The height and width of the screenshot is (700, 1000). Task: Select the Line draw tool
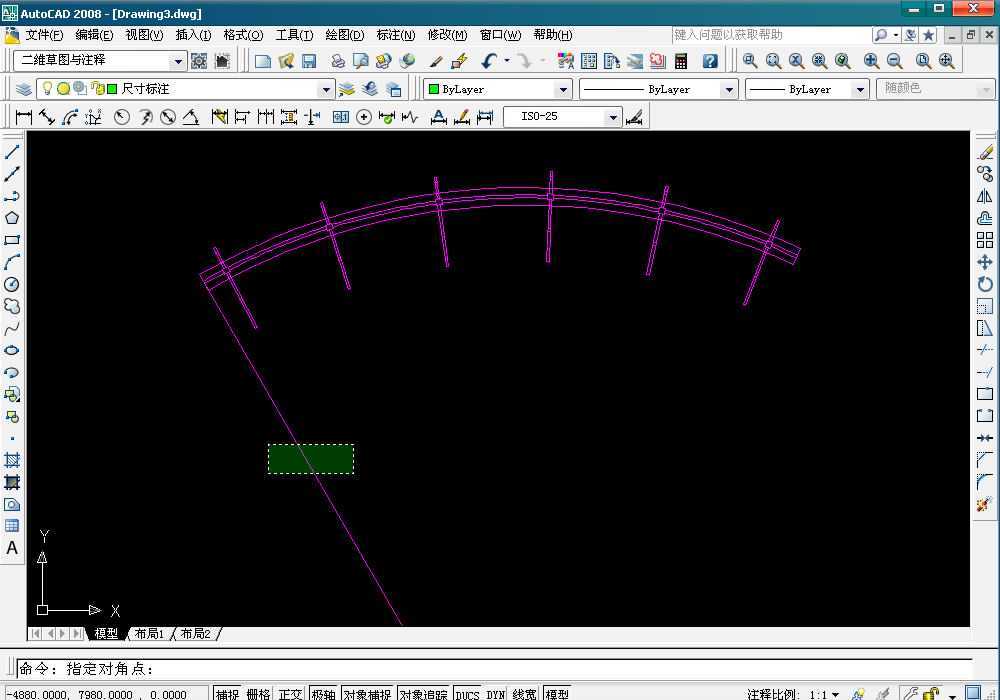click(x=12, y=152)
